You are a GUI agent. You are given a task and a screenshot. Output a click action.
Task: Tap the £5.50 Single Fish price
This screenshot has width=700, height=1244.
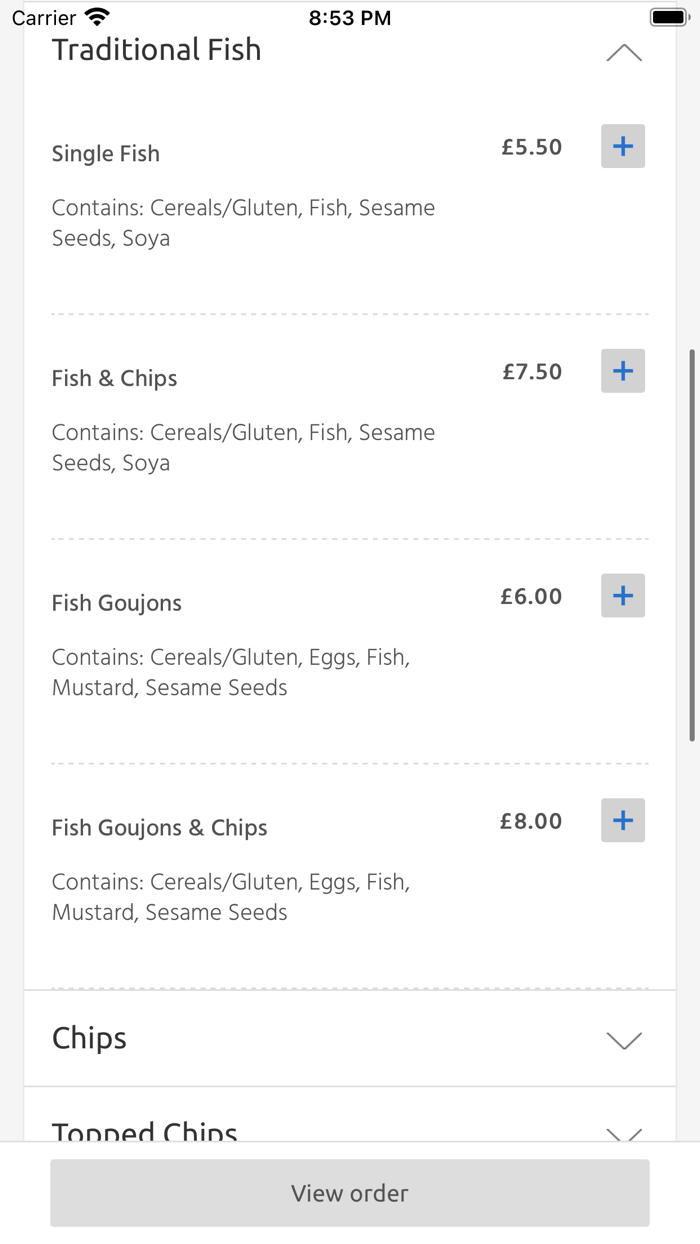pos(532,148)
